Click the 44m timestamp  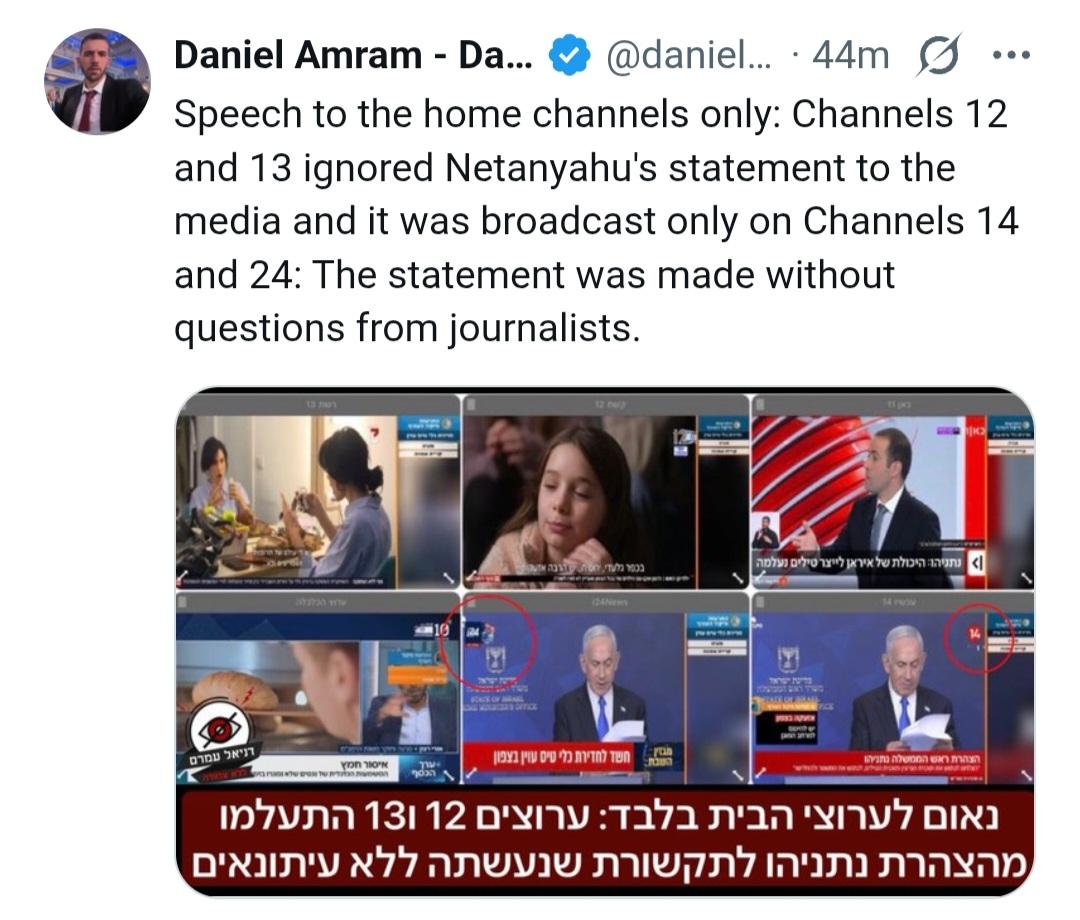851,56
